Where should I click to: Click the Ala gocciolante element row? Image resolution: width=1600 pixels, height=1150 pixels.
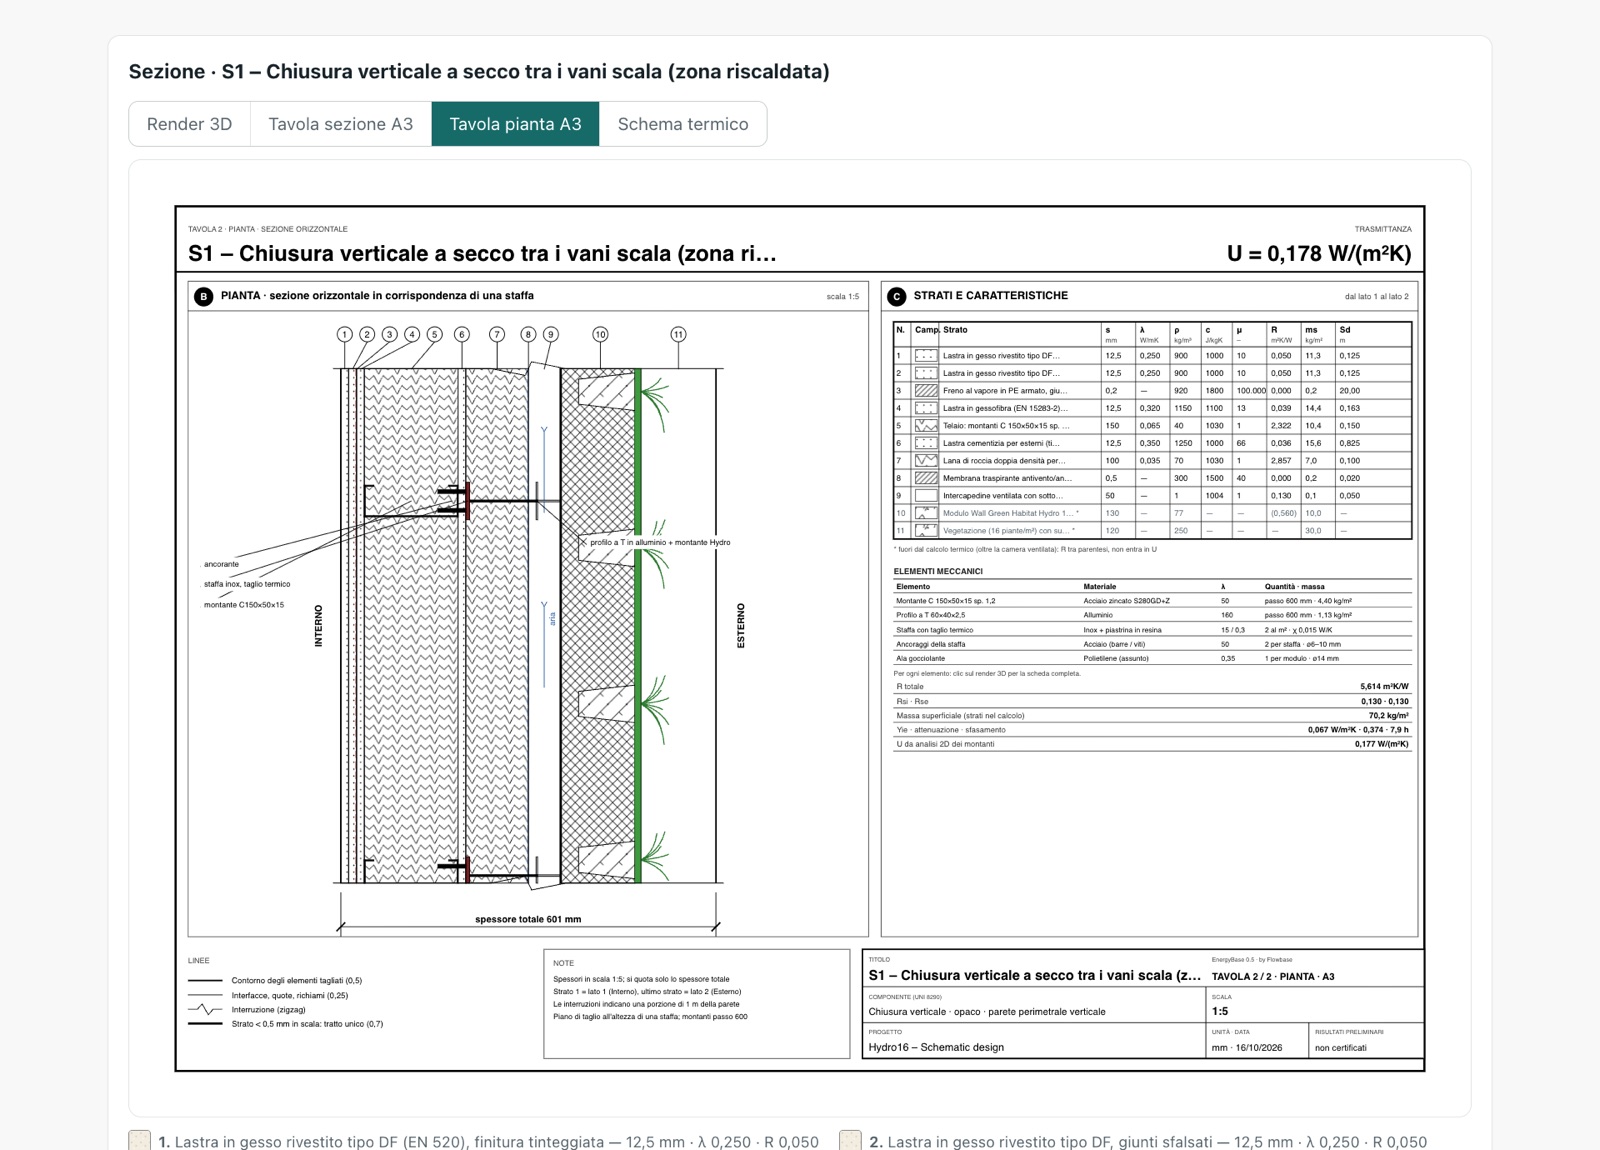click(x=1152, y=658)
